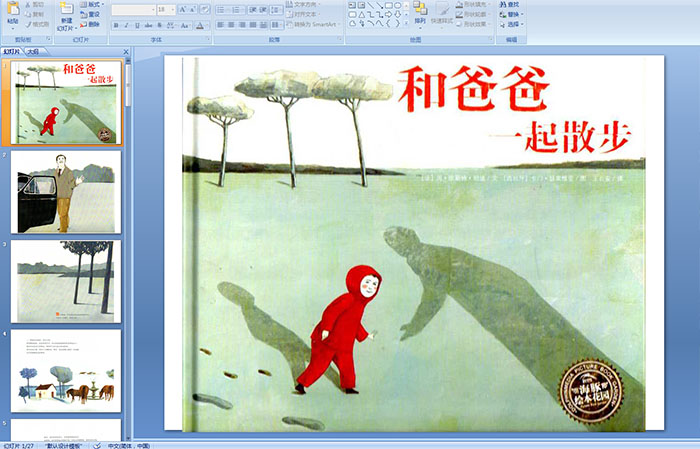
Task: Click Reset (重设) slide button
Action: (90, 14)
